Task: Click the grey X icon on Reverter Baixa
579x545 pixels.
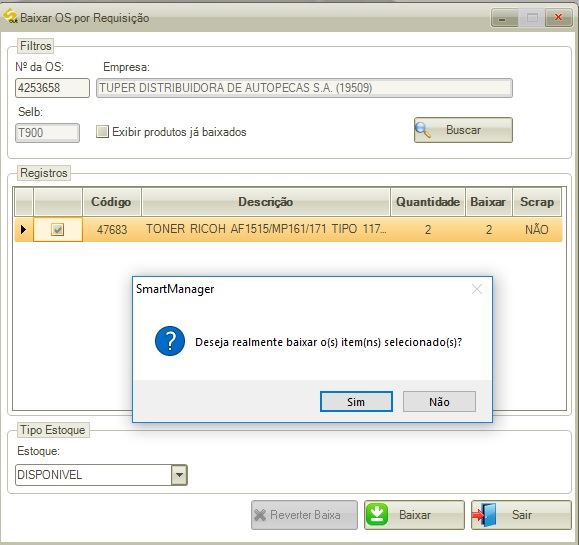Action: [260, 515]
